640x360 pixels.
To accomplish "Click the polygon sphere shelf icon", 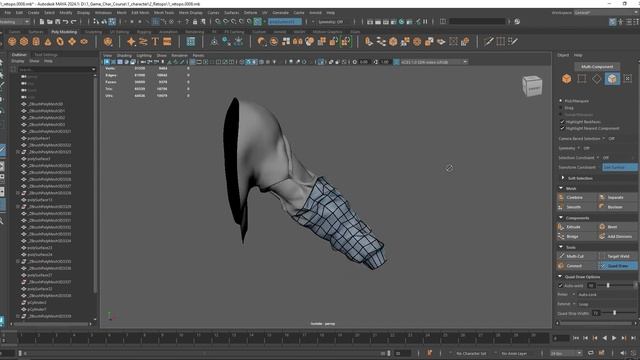I will click(12, 41).
